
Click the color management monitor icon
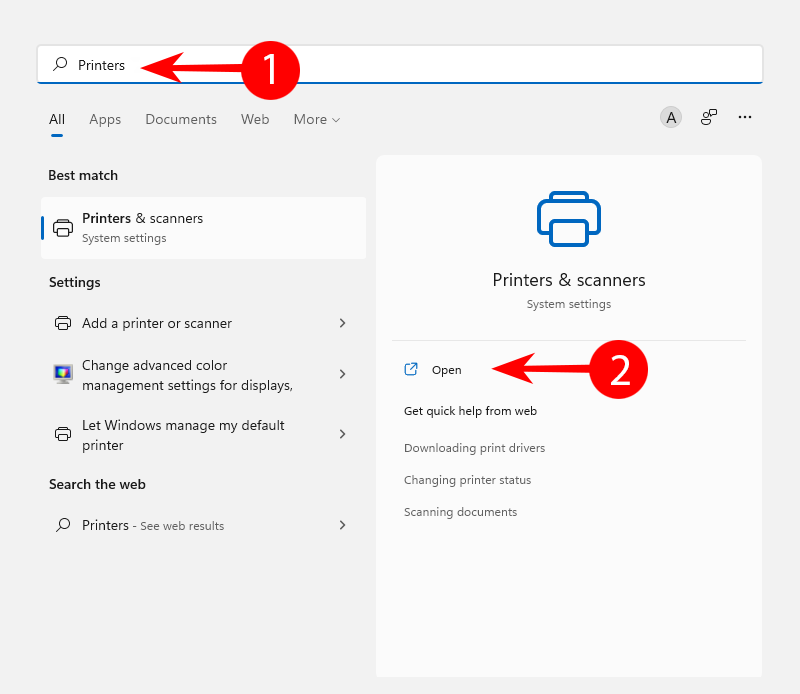(63, 374)
